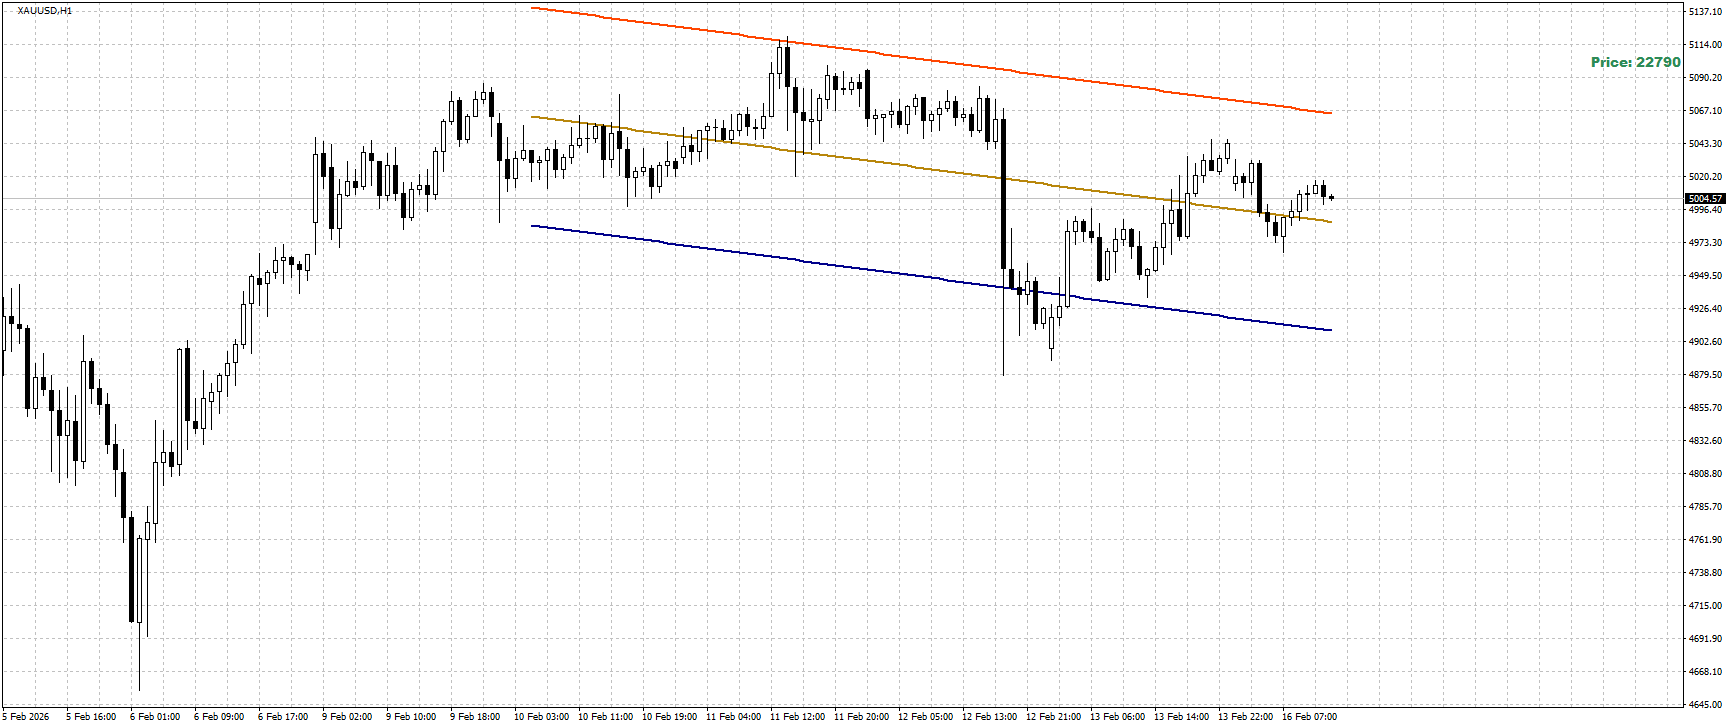The image size is (1729, 728).
Task: Select the dark blue lower channel line
Action: coord(930,278)
